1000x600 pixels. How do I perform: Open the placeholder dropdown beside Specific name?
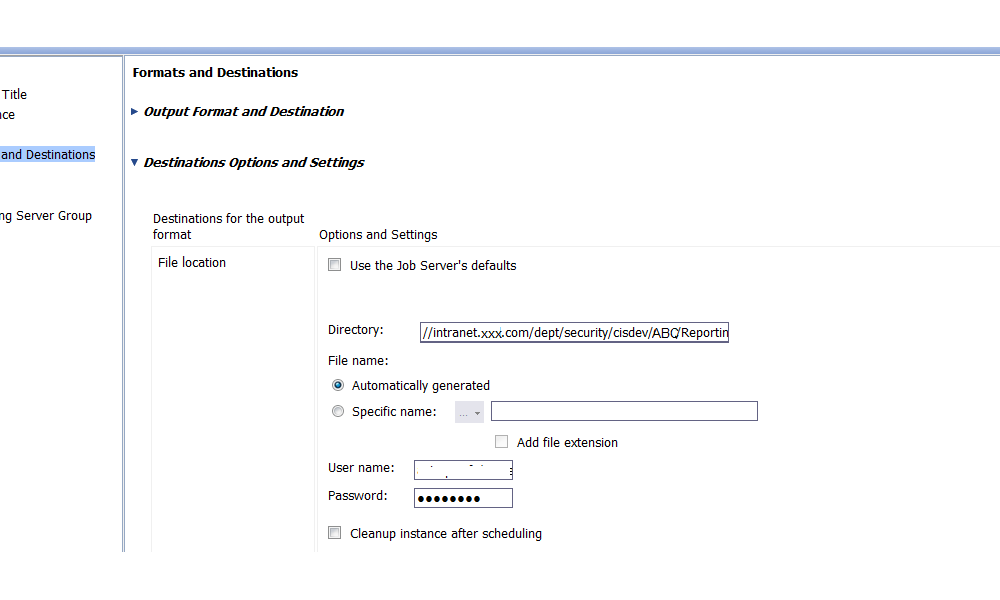469,412
